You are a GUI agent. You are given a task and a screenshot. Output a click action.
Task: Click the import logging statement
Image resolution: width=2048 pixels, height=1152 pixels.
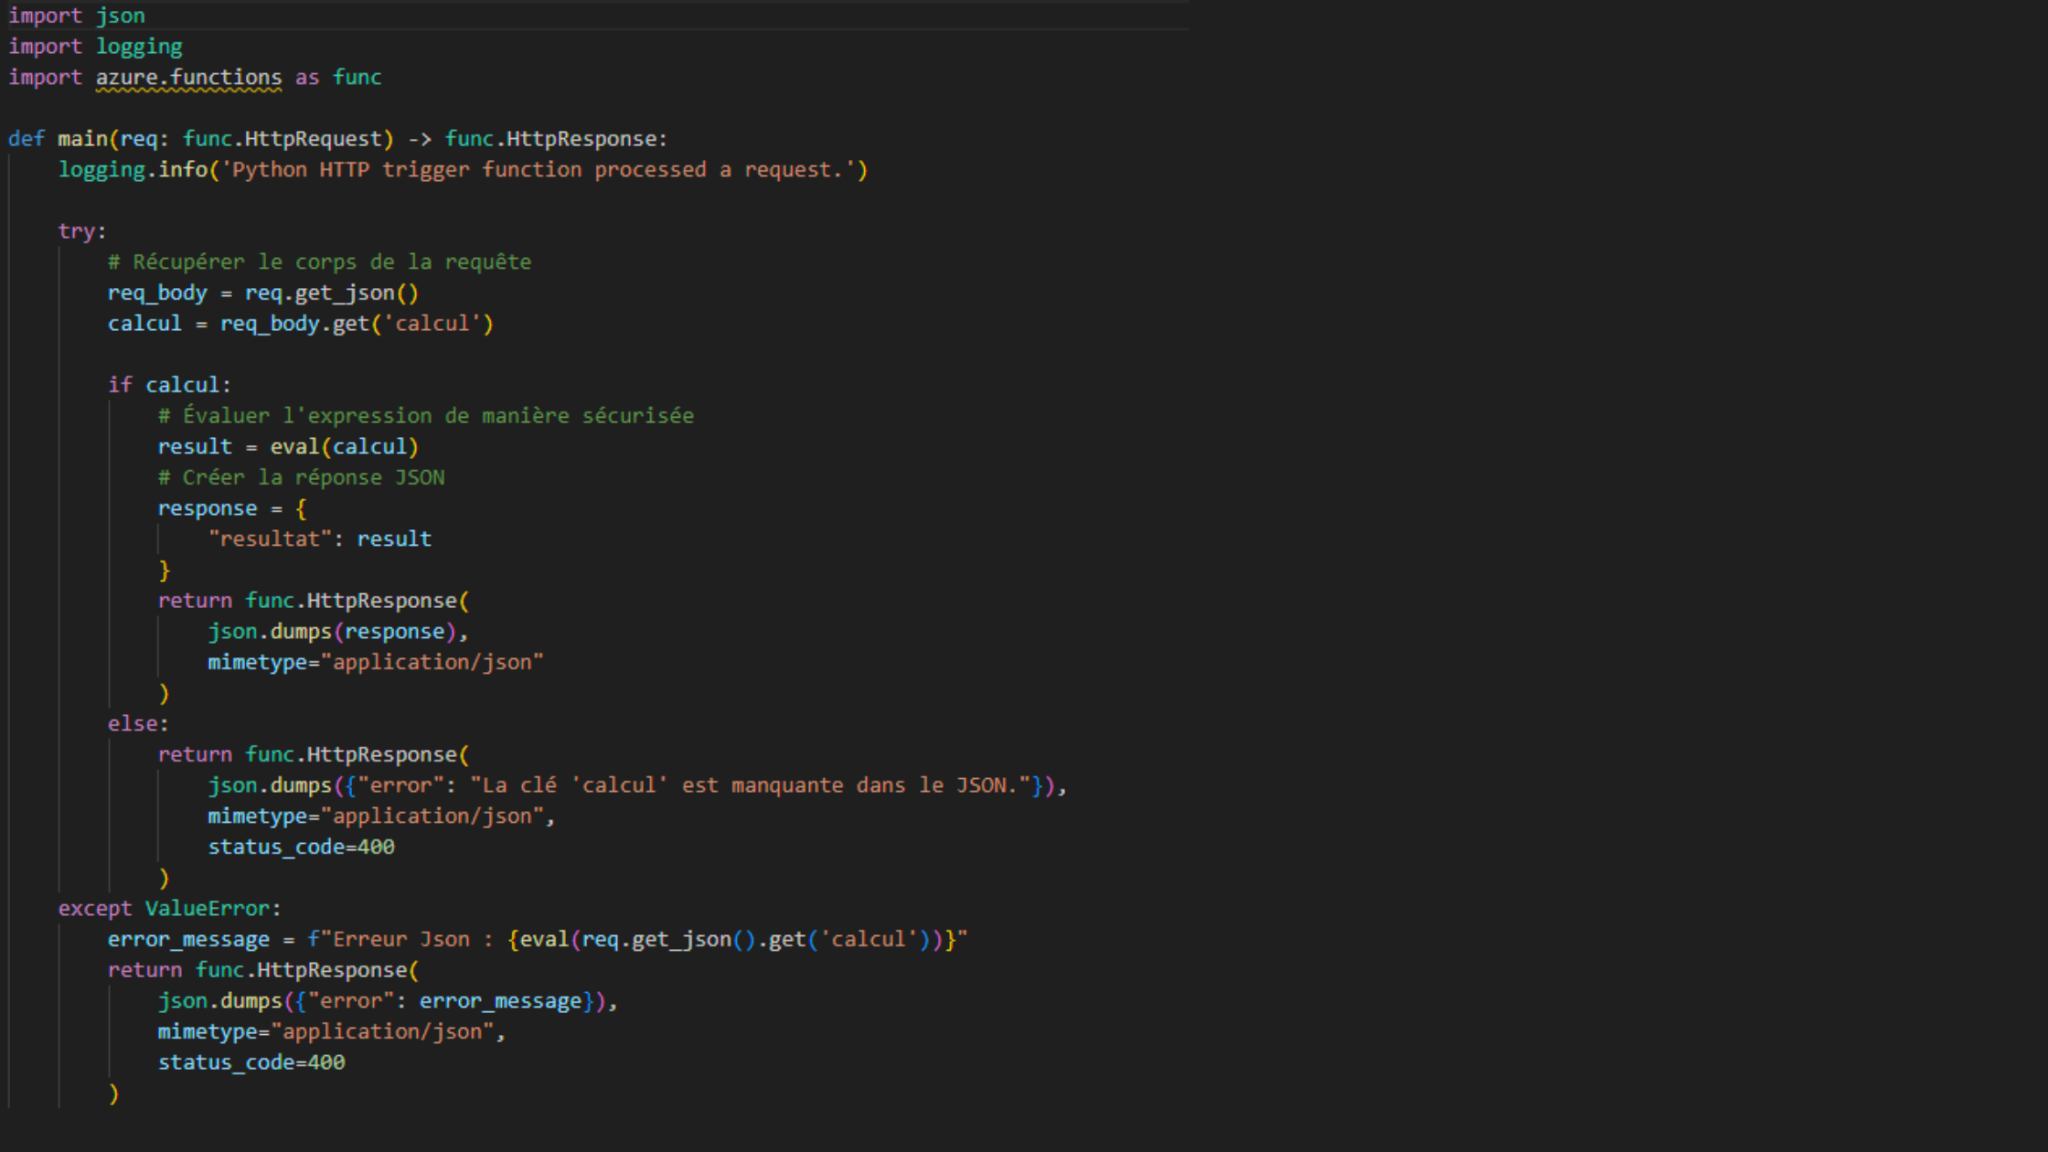95,46
